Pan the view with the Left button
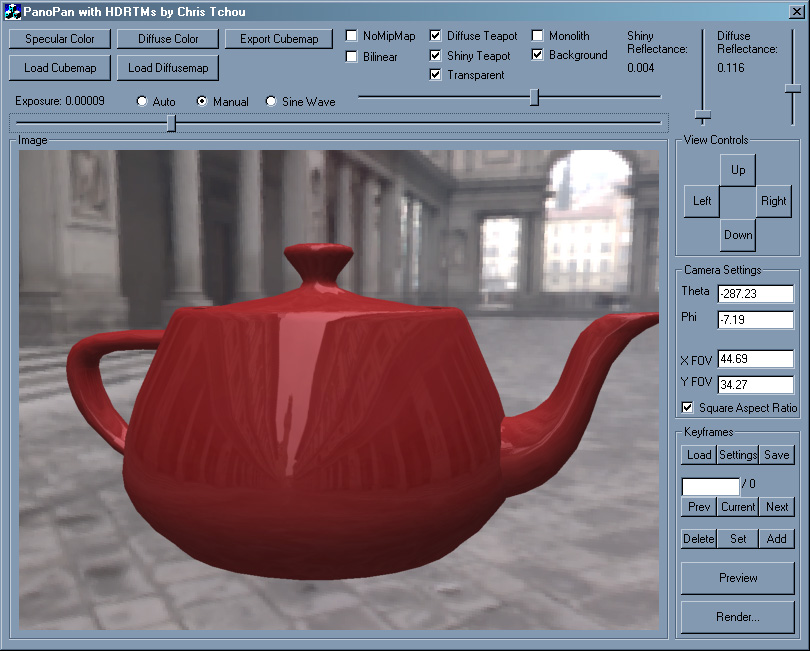 pos(702,201)
